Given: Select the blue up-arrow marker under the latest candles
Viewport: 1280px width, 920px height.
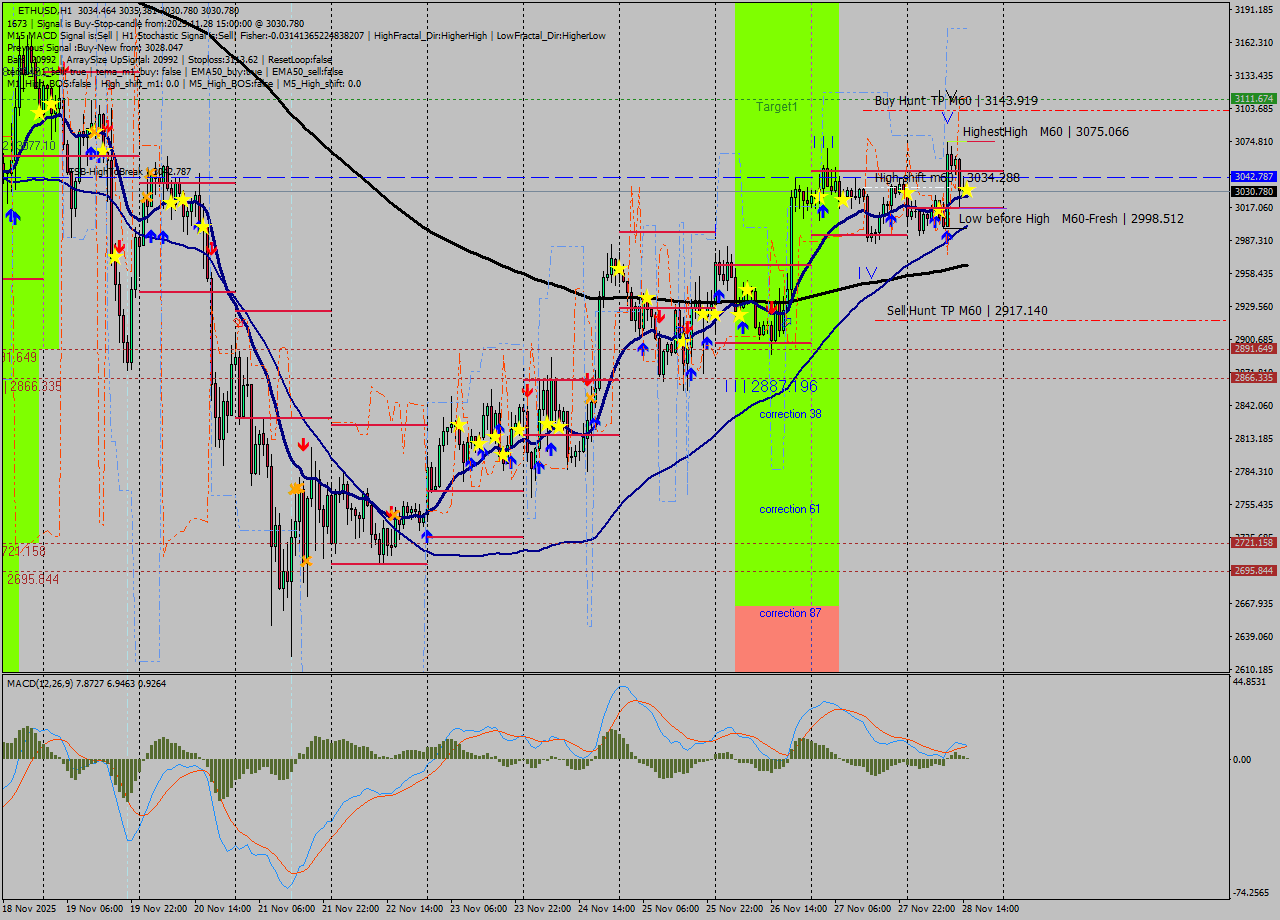Looking at the screenshot, I should click(x=947, y=238).
